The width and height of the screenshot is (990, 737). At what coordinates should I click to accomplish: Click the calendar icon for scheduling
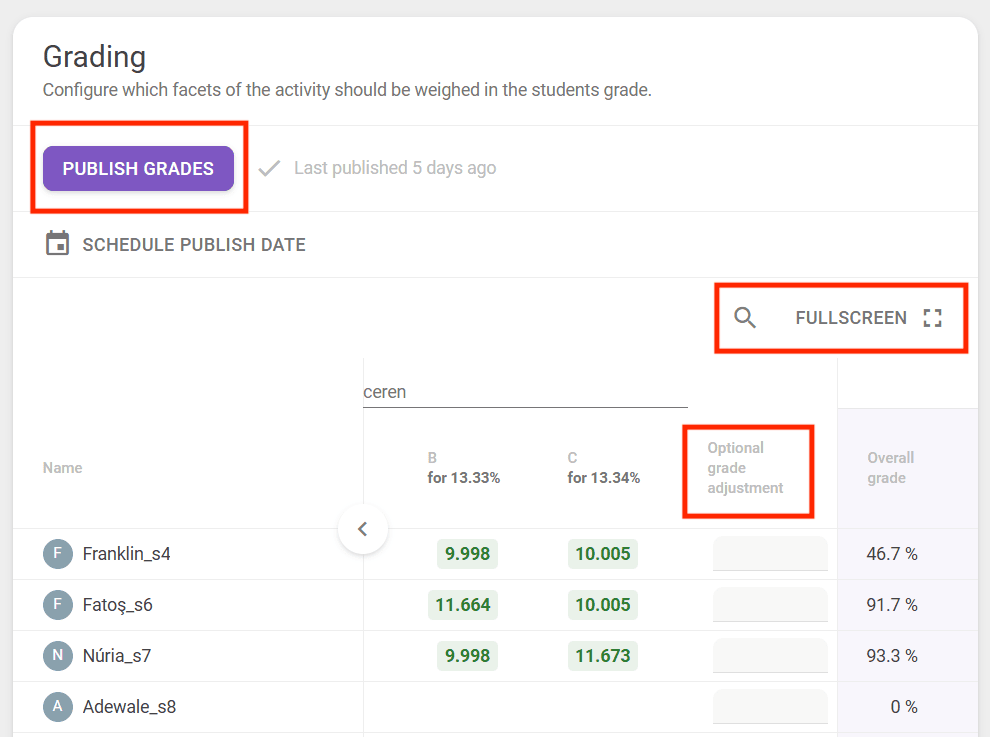(58, 244)
